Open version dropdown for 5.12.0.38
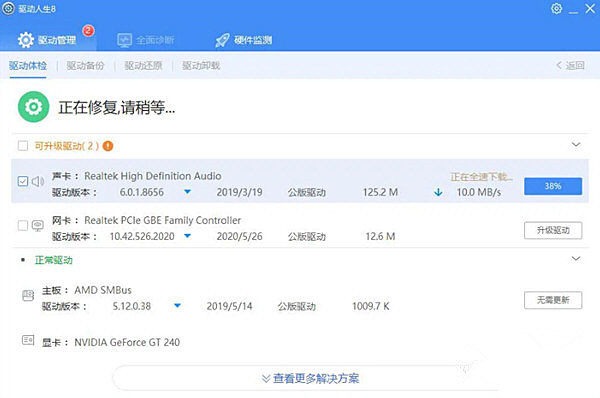The height and width of the screenshot is (398, 600). point(177,305)
